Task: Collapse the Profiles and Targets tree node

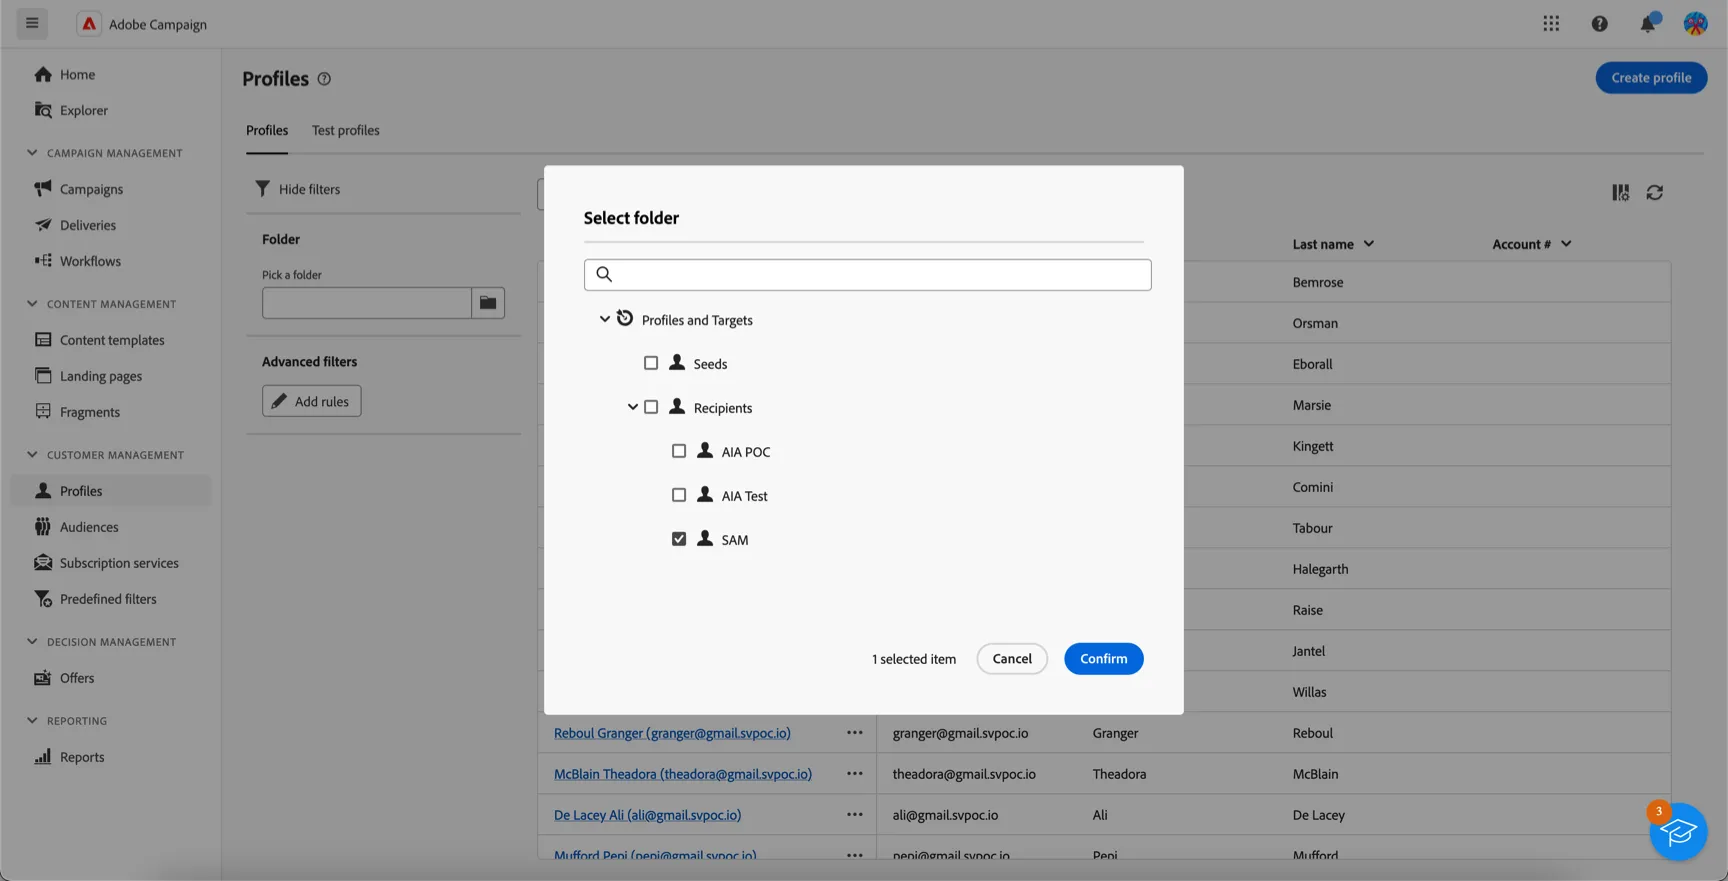Action: click(604, 319)
